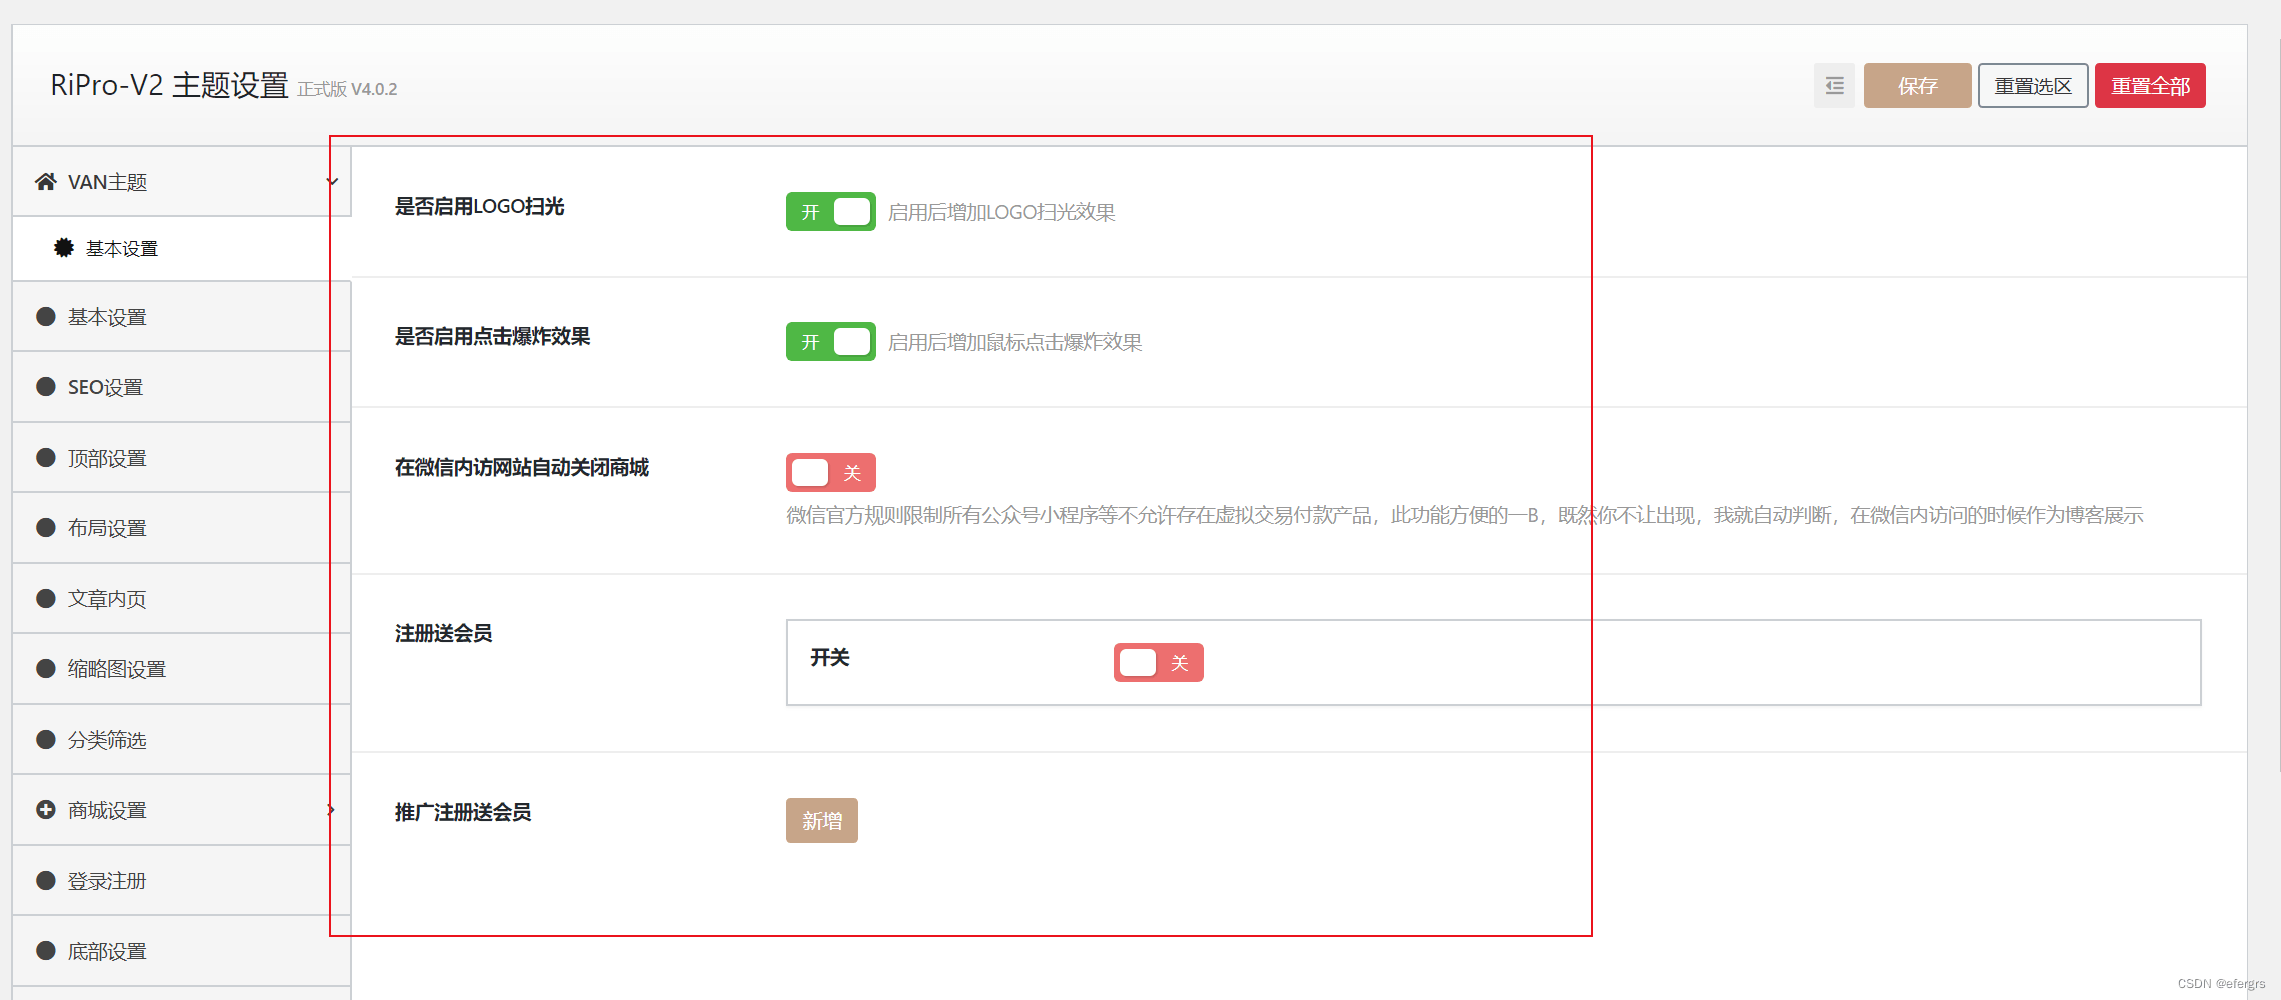The width and height of the screenshot is (2281, 1000).
Task: Click the circle icon beside 顶部设置
Action: pyautogui.click(x=44, y=457)
